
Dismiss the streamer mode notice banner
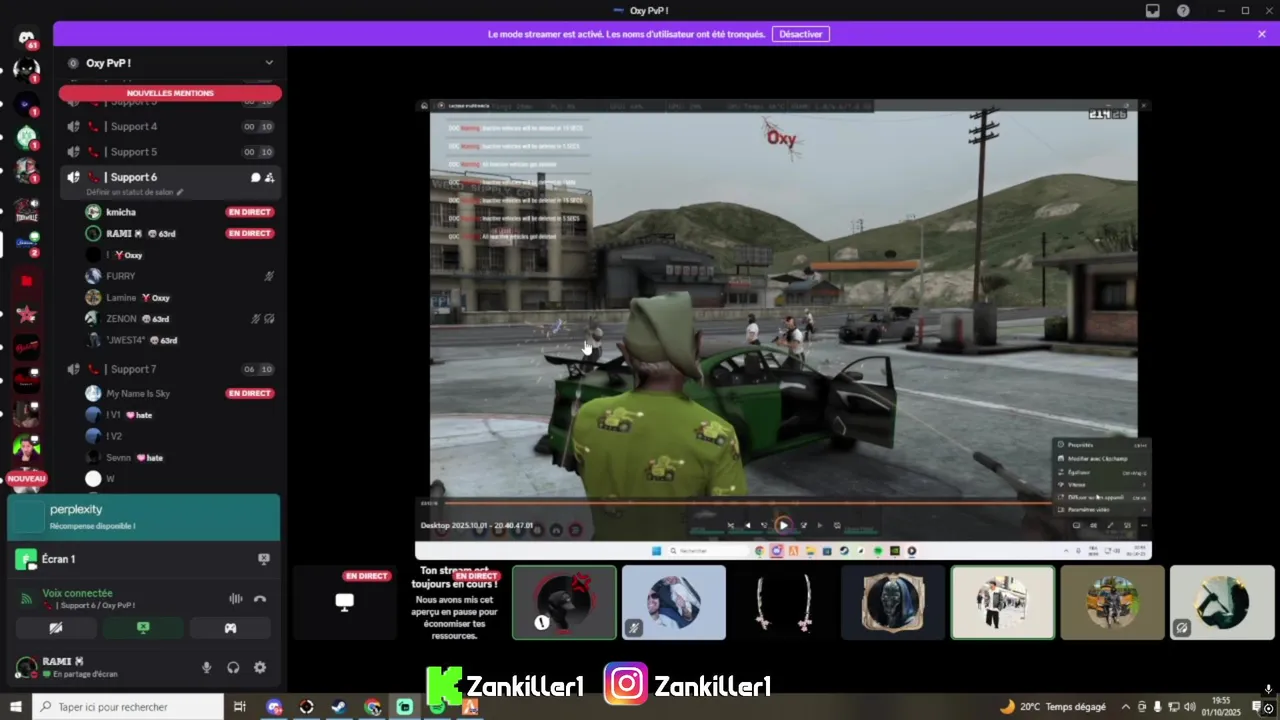click(x=1262, y=34)
